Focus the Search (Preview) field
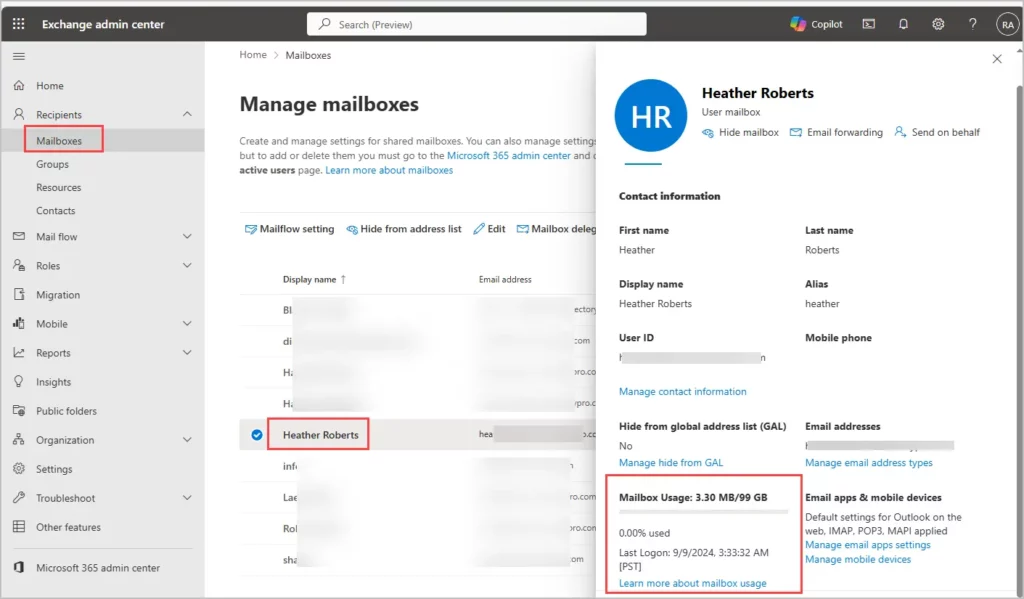 [477, 24]
